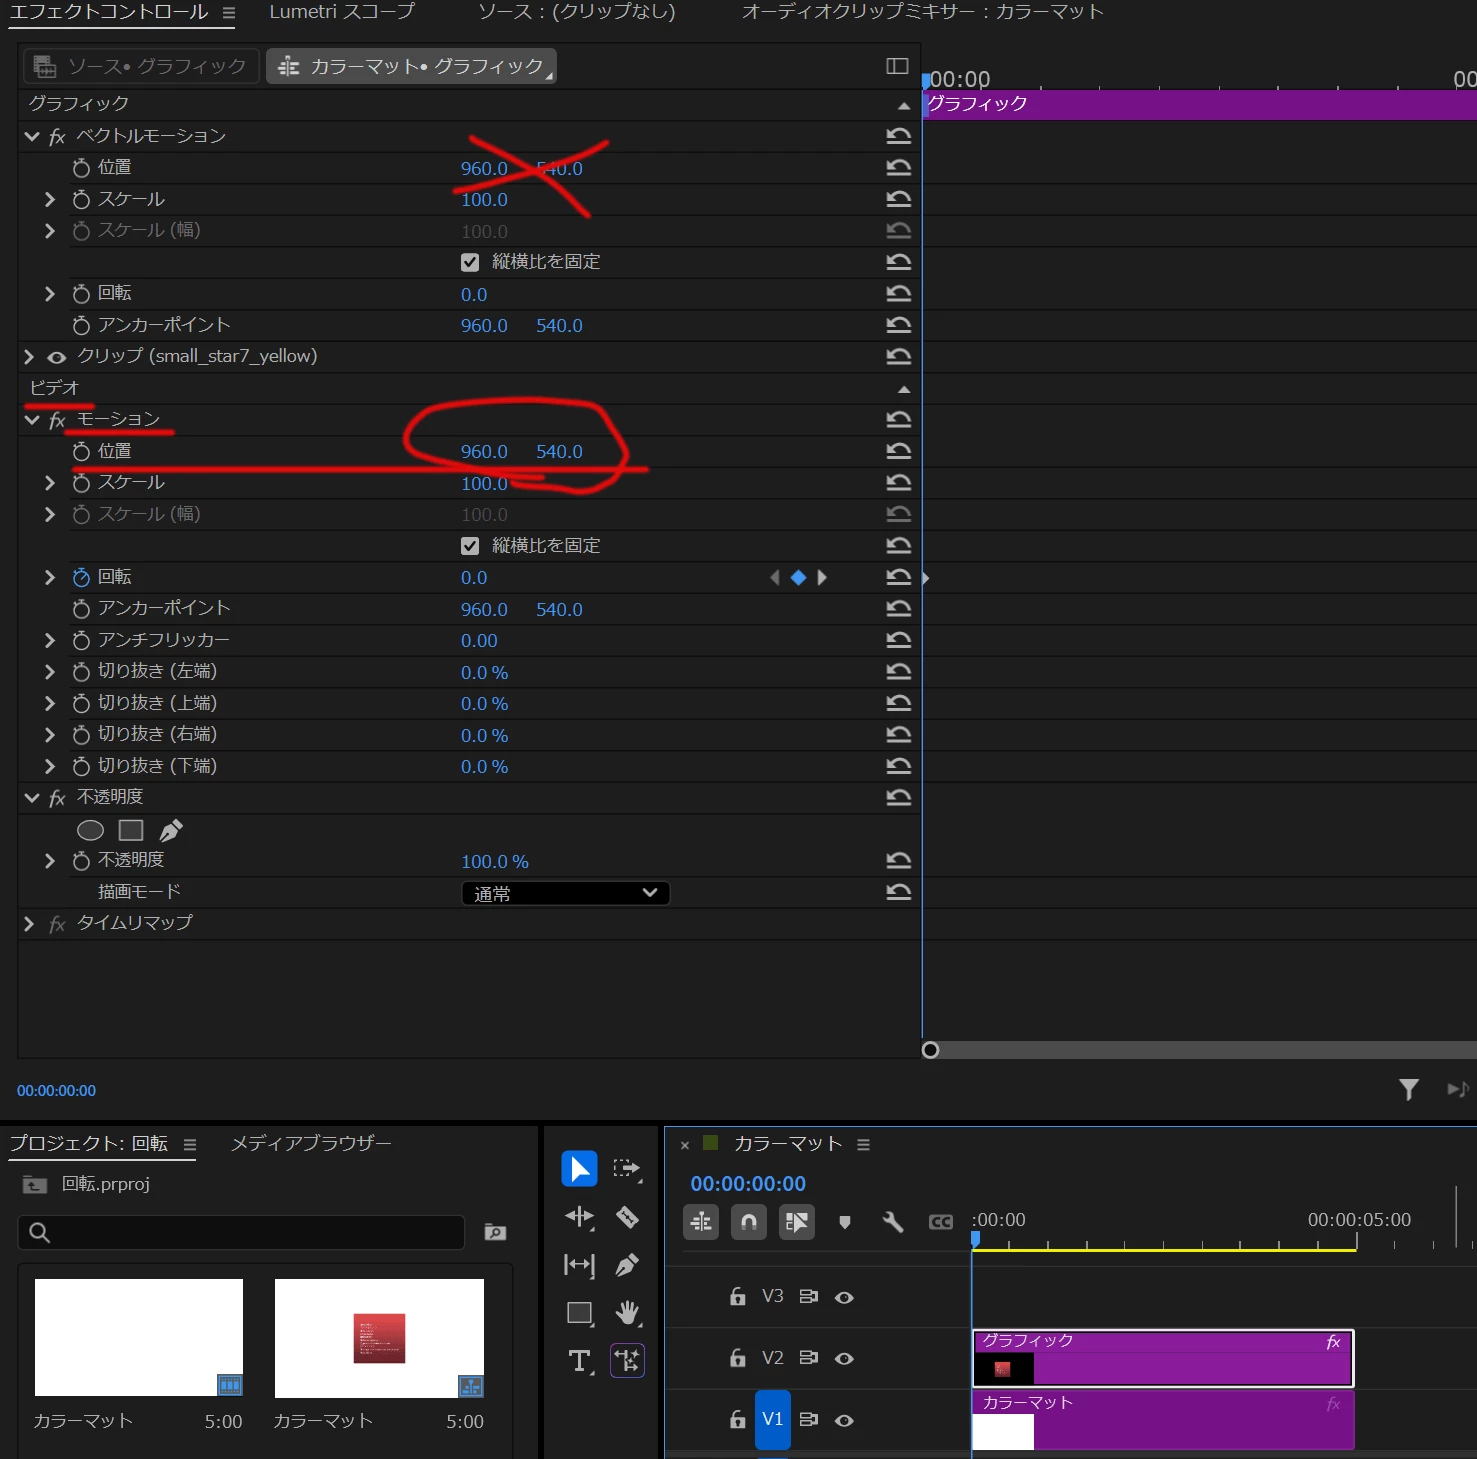Viewport: 1477px width, 1459px height.
Task: Toggle visibility eye of クリップ small_star7_yellow
Action: (x=57, y=357)
